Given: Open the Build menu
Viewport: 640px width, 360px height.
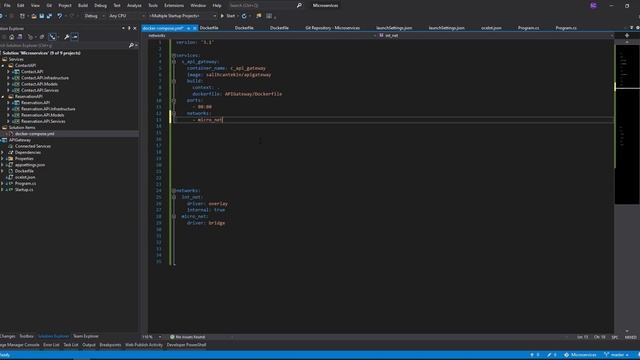Looking at the screenshot, I should tap(83, 5).
